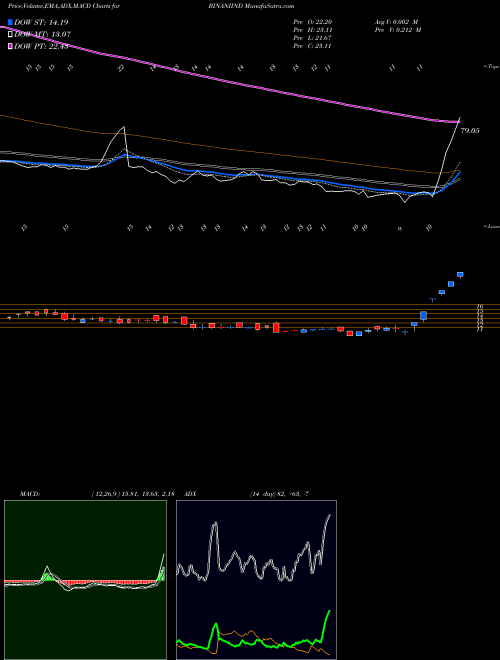The image size is (500, 660).
Task: Click the 'Pre V: 0.212 M' value
Action: (399, 30)
